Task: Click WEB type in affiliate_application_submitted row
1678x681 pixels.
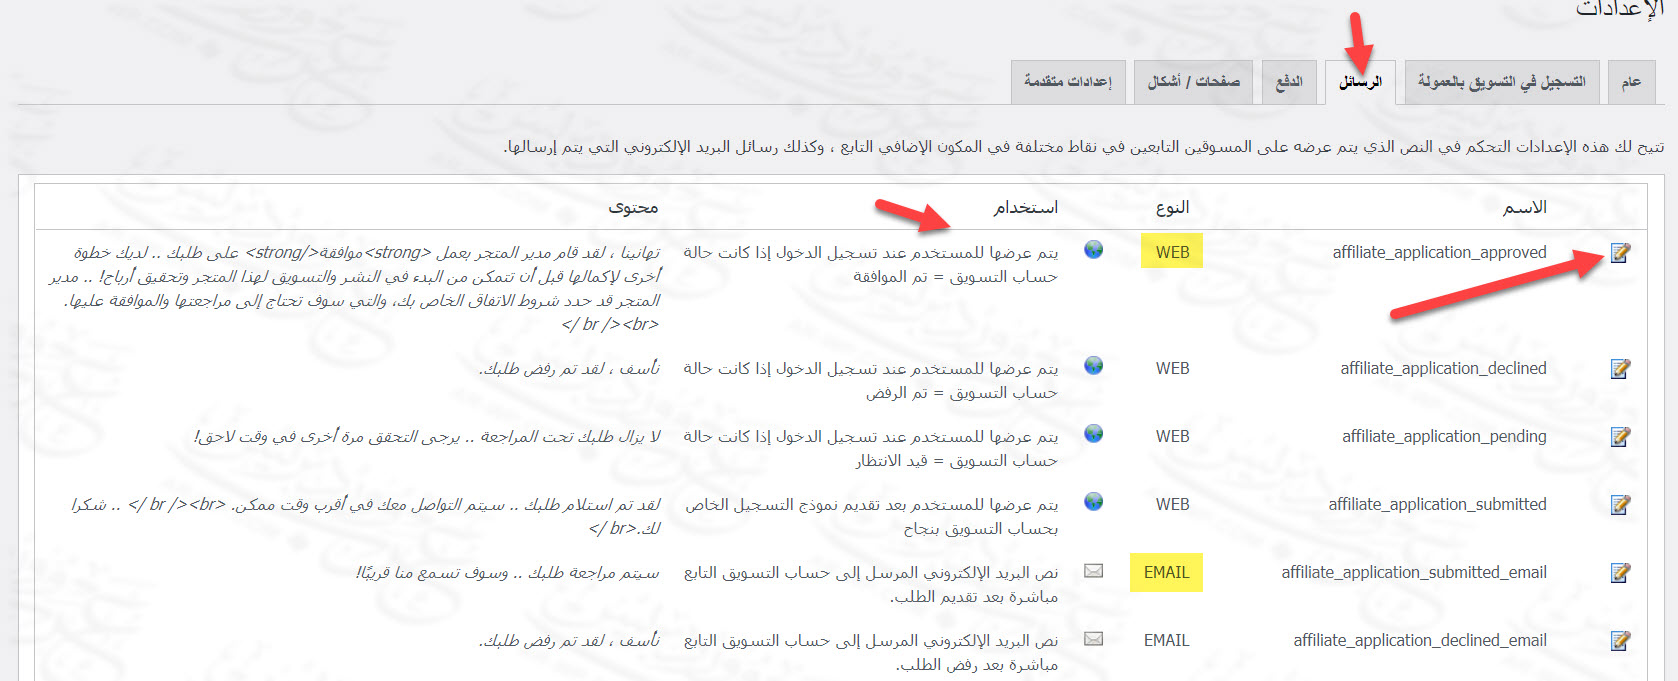Action: 1172,505
